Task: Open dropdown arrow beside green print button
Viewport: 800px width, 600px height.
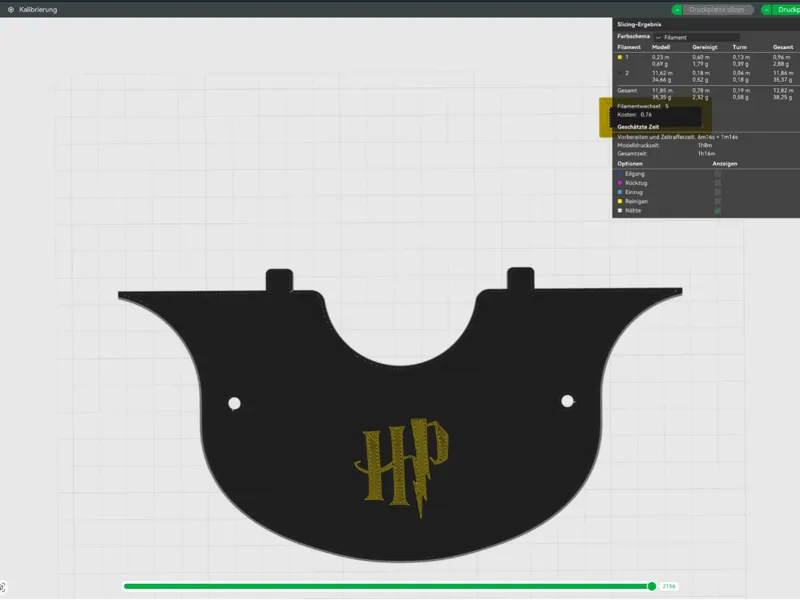Action: [766, 10]
